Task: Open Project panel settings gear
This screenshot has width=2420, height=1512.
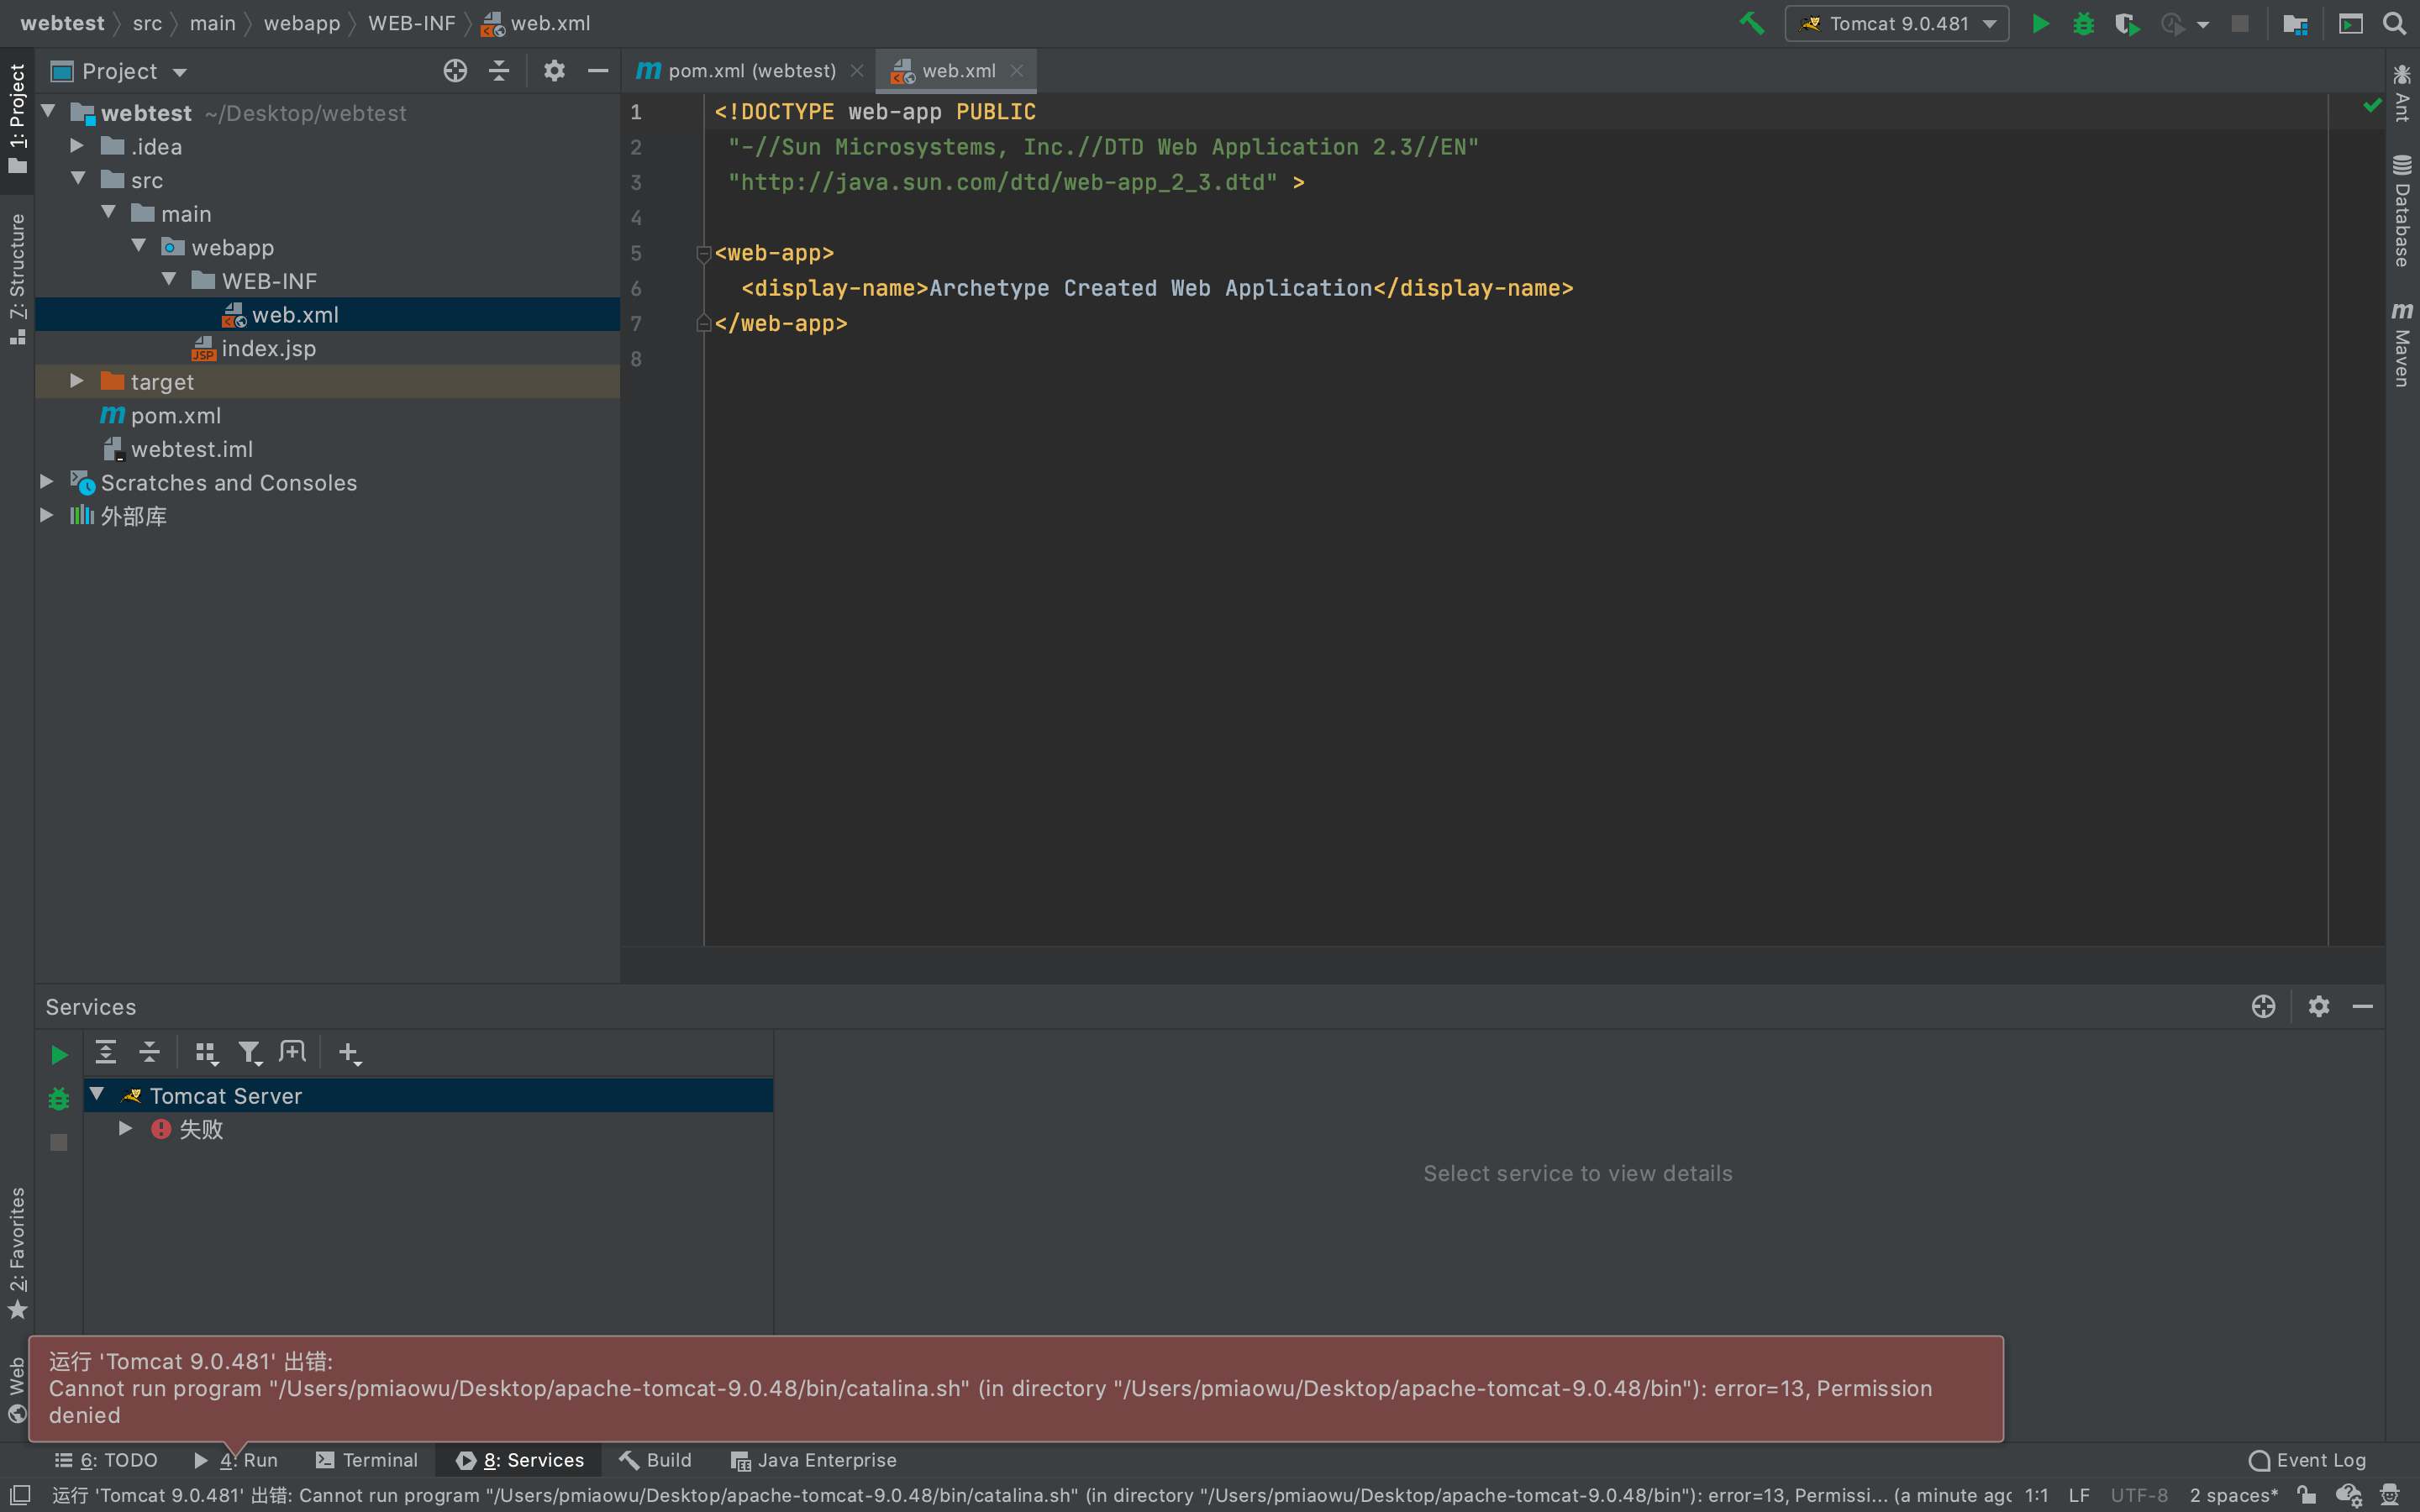Action: click(x=554, y=71)
